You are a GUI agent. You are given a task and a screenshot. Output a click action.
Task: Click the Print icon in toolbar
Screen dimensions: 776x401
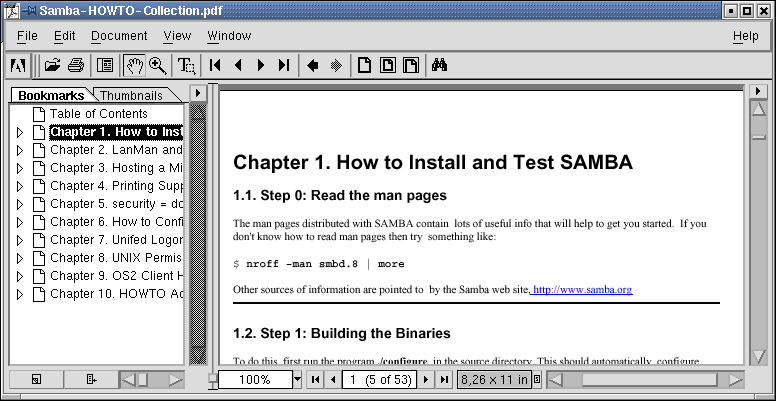pyautogui.click(x=75, y=66)
